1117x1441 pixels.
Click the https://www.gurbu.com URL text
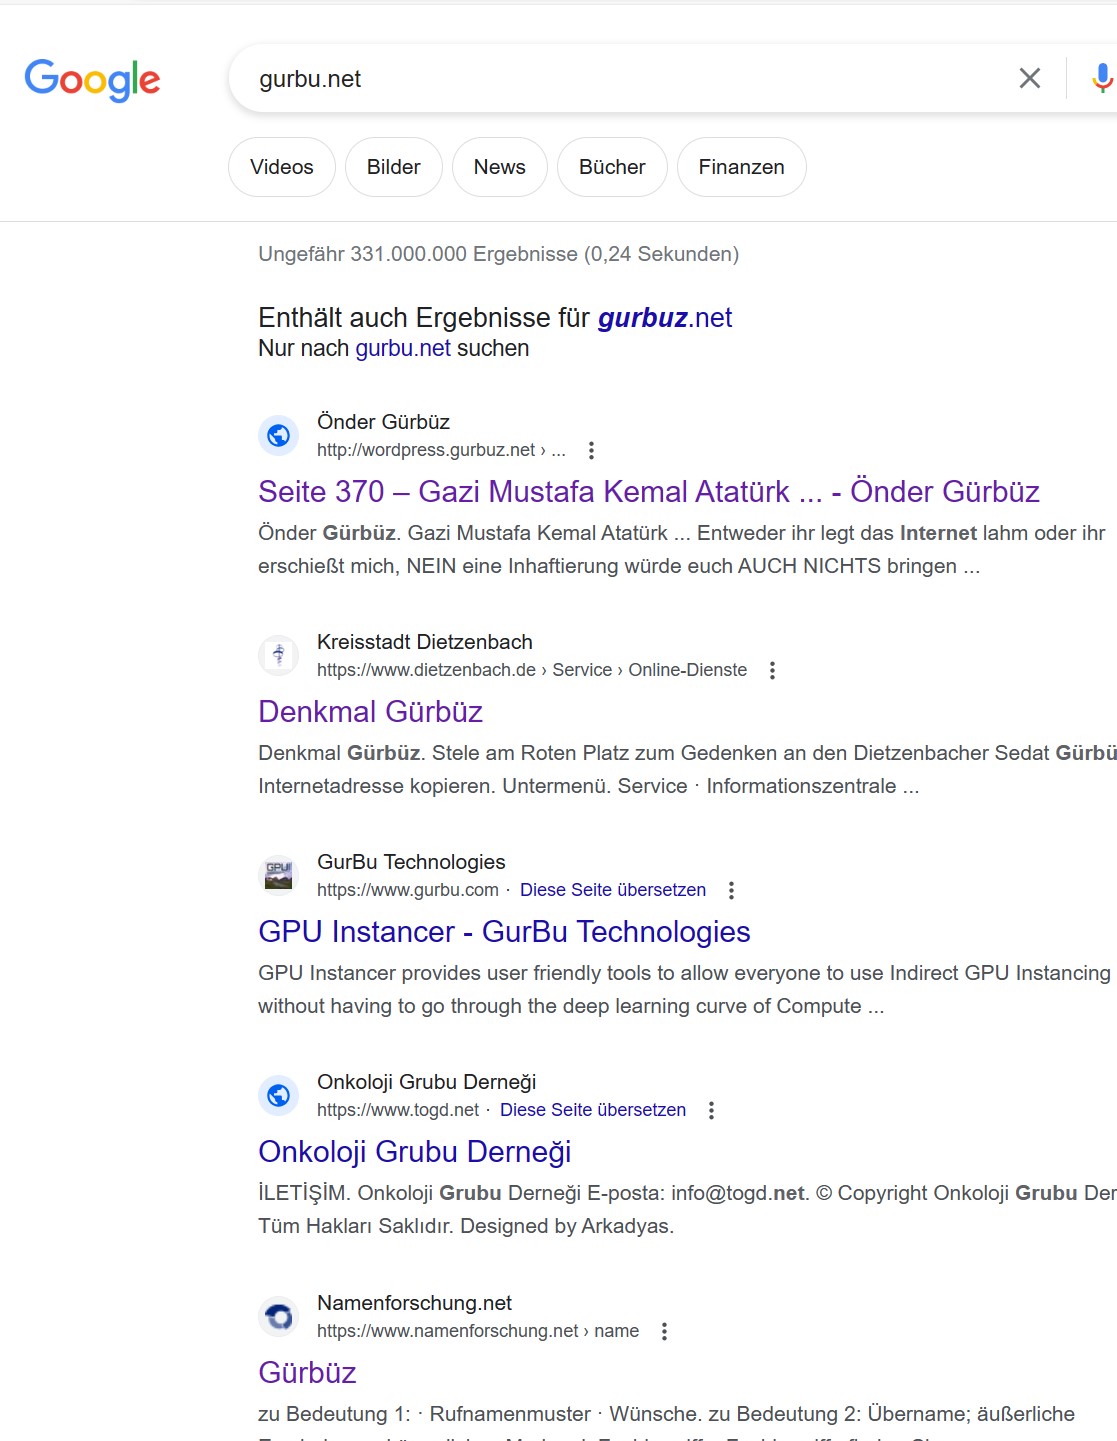[x=408, y=890]
